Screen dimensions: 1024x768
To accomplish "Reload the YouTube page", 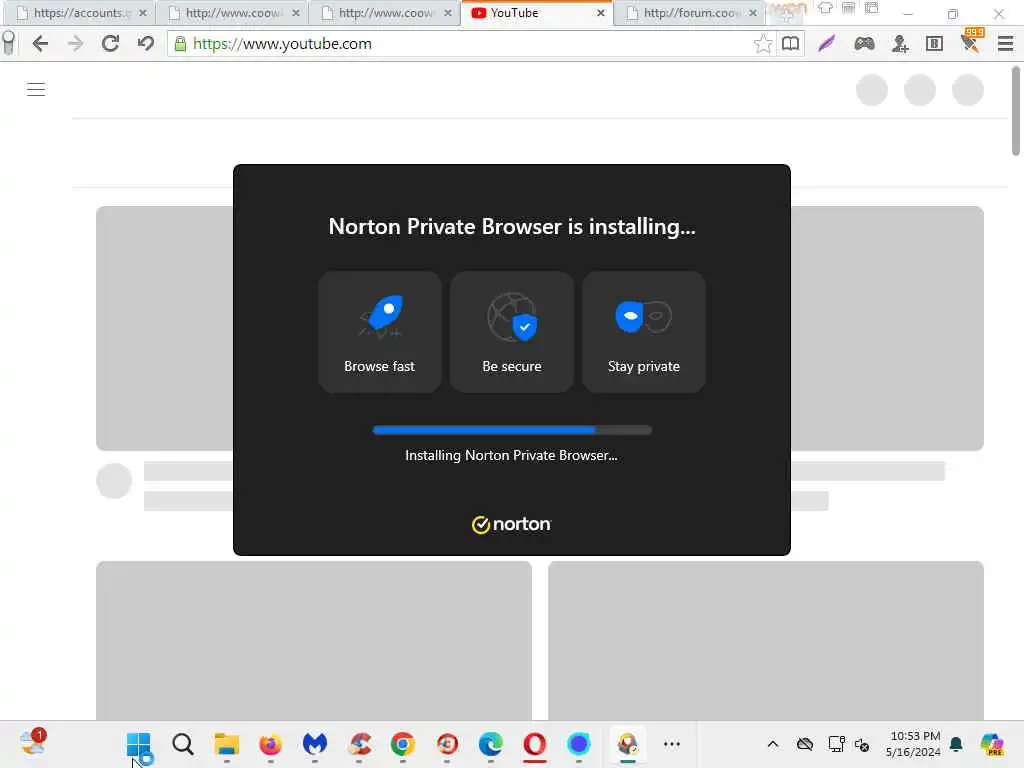I will (110, 44).
